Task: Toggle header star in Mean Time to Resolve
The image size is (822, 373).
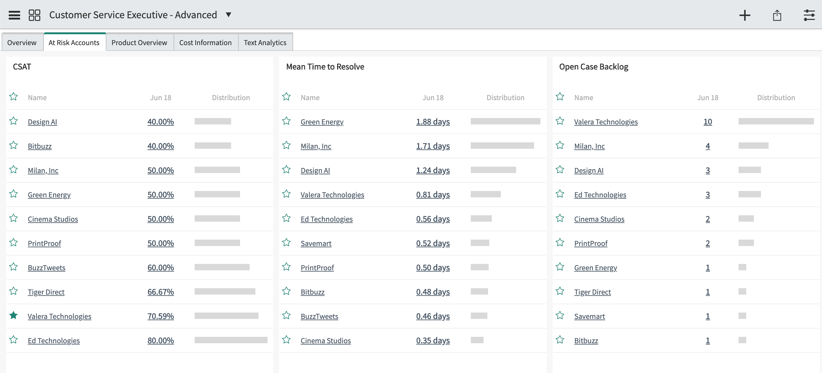Action: point(286,97)
